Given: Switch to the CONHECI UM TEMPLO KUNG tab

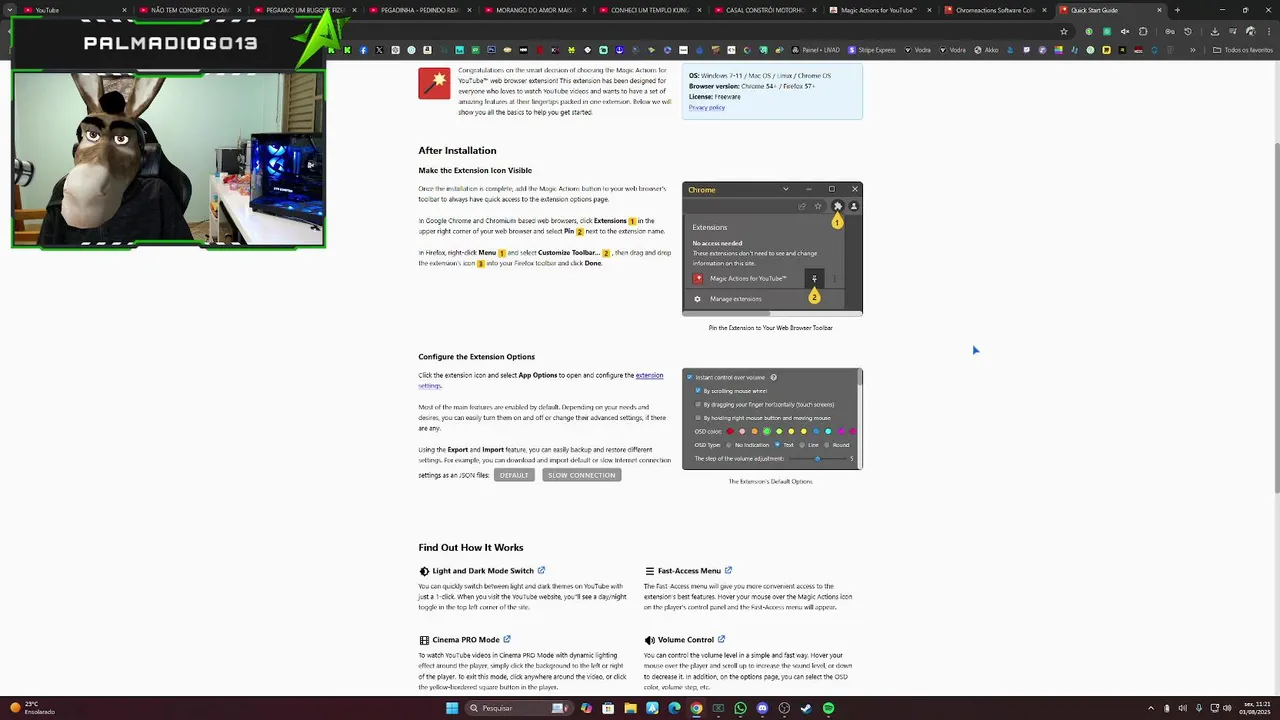Looking at the screenshot, I should pos(650,10).
